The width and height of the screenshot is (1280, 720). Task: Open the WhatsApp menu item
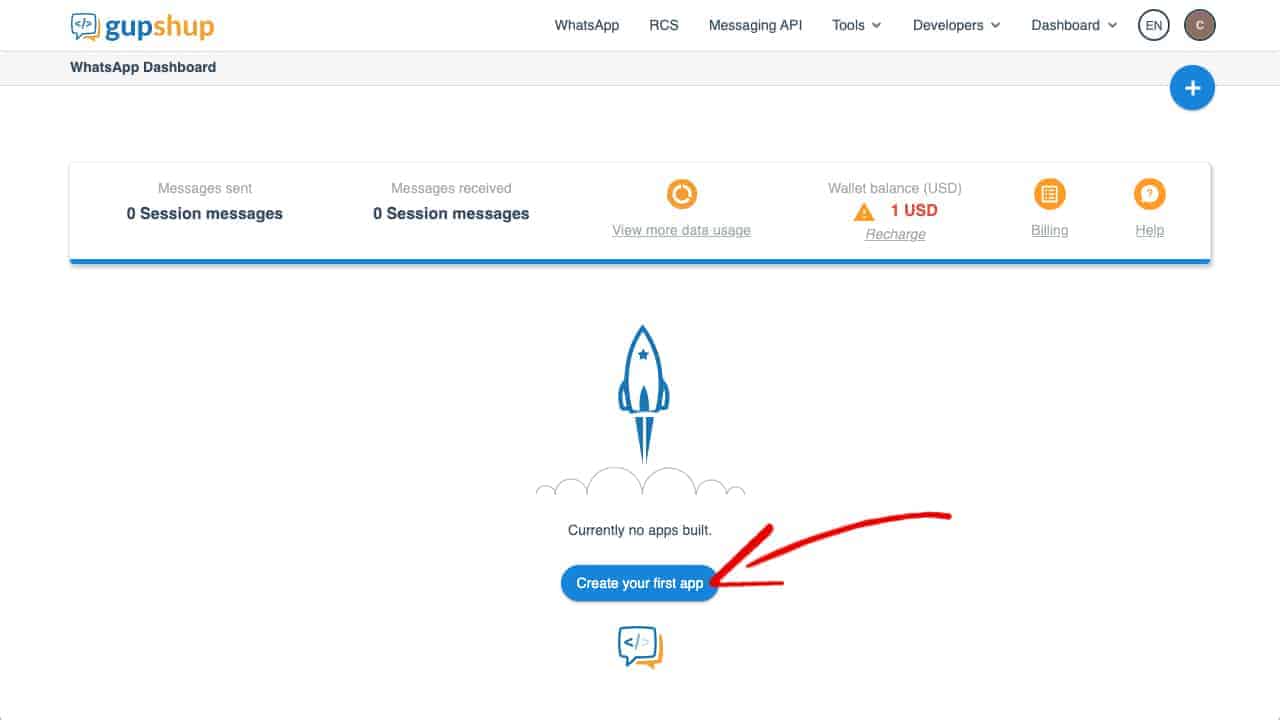tap(587, 26)
